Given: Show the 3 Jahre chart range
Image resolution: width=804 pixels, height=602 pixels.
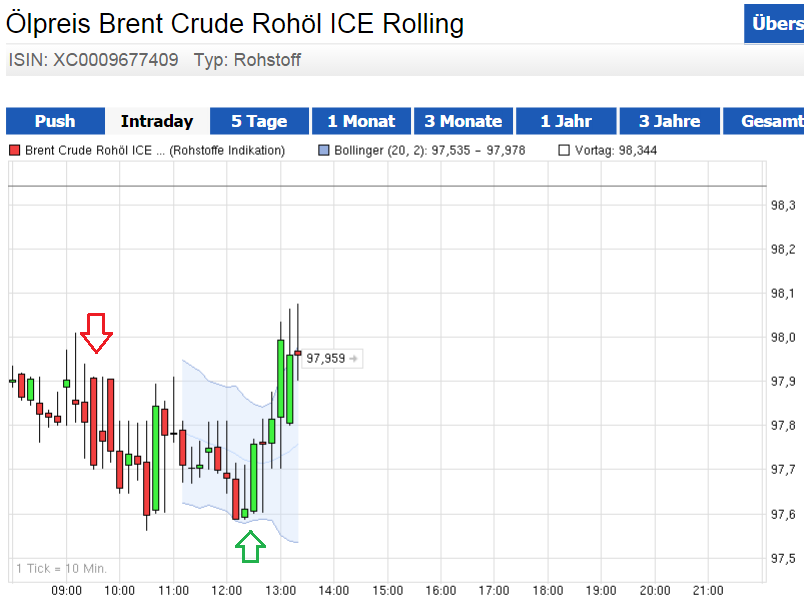Looking at the screenshot, I should (669, 121).
